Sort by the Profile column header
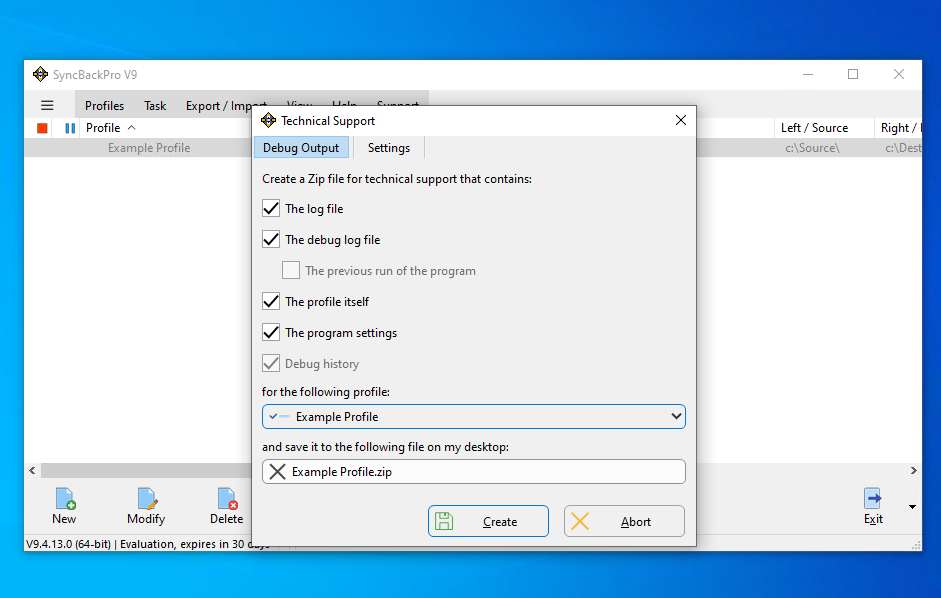Image resolution: width=941 pixels, height=598 pixels. [x=103, y=128]
